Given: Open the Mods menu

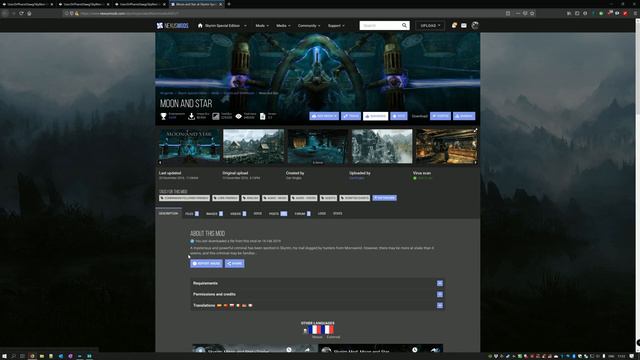Looking at the screenshot, I should (262, 25).
